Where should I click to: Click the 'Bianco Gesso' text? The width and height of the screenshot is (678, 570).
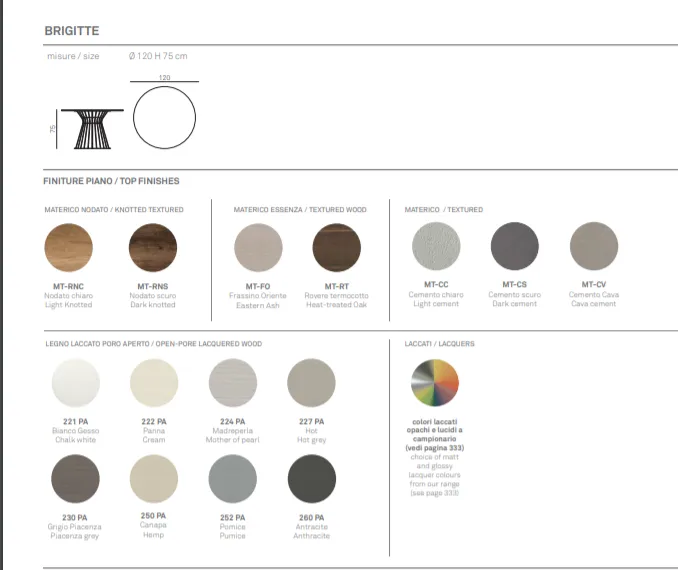pos(76,431)
